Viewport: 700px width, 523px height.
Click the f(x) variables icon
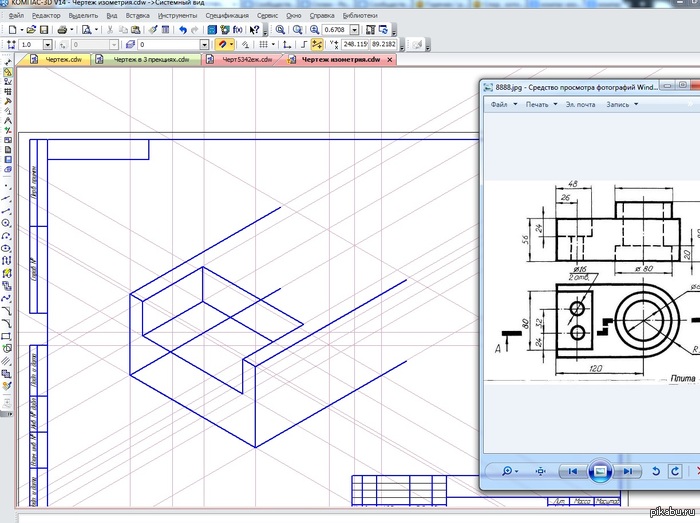(x=238, y=31)
